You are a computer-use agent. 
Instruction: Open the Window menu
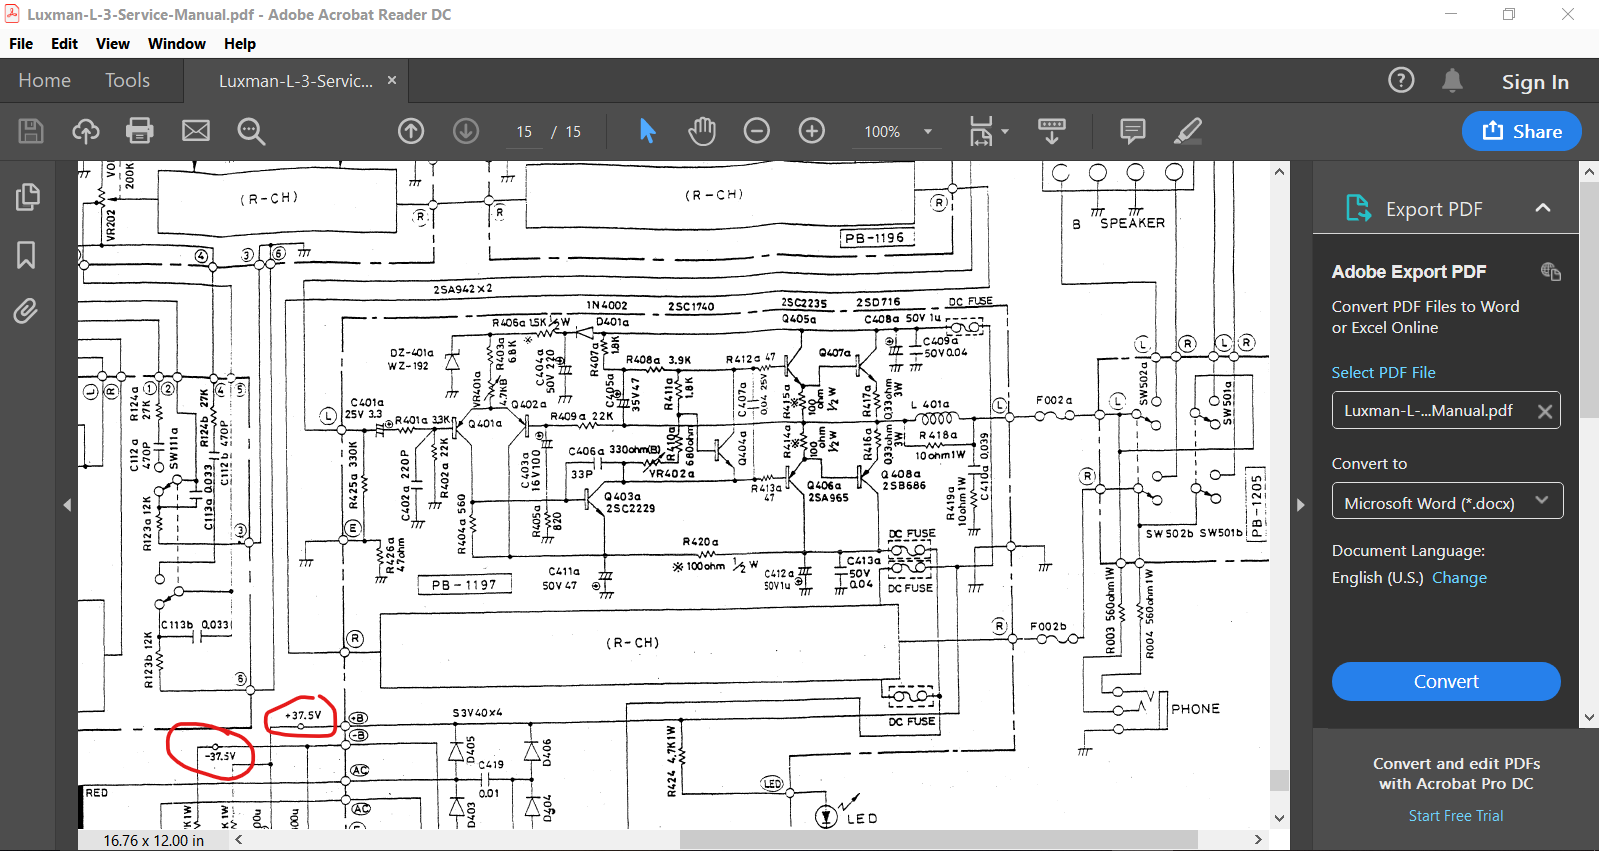tap(177, 44)
